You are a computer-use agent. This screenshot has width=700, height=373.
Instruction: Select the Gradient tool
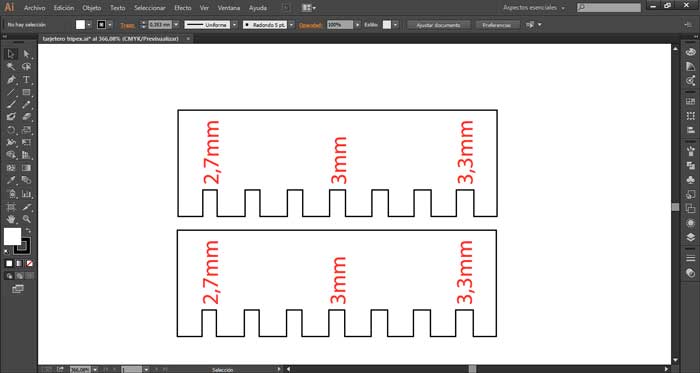pyautogui.click(x=26, y=168)
